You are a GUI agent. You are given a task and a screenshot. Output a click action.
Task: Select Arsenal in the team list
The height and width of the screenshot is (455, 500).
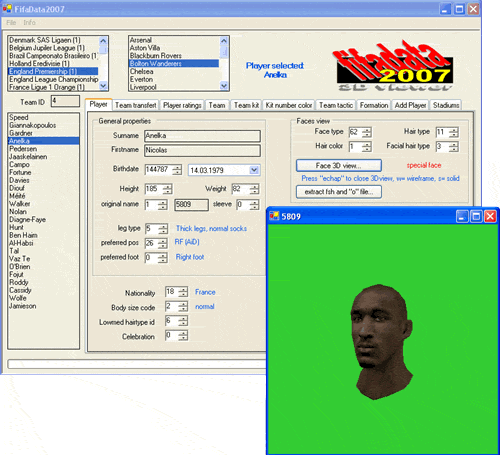[141, 40]
